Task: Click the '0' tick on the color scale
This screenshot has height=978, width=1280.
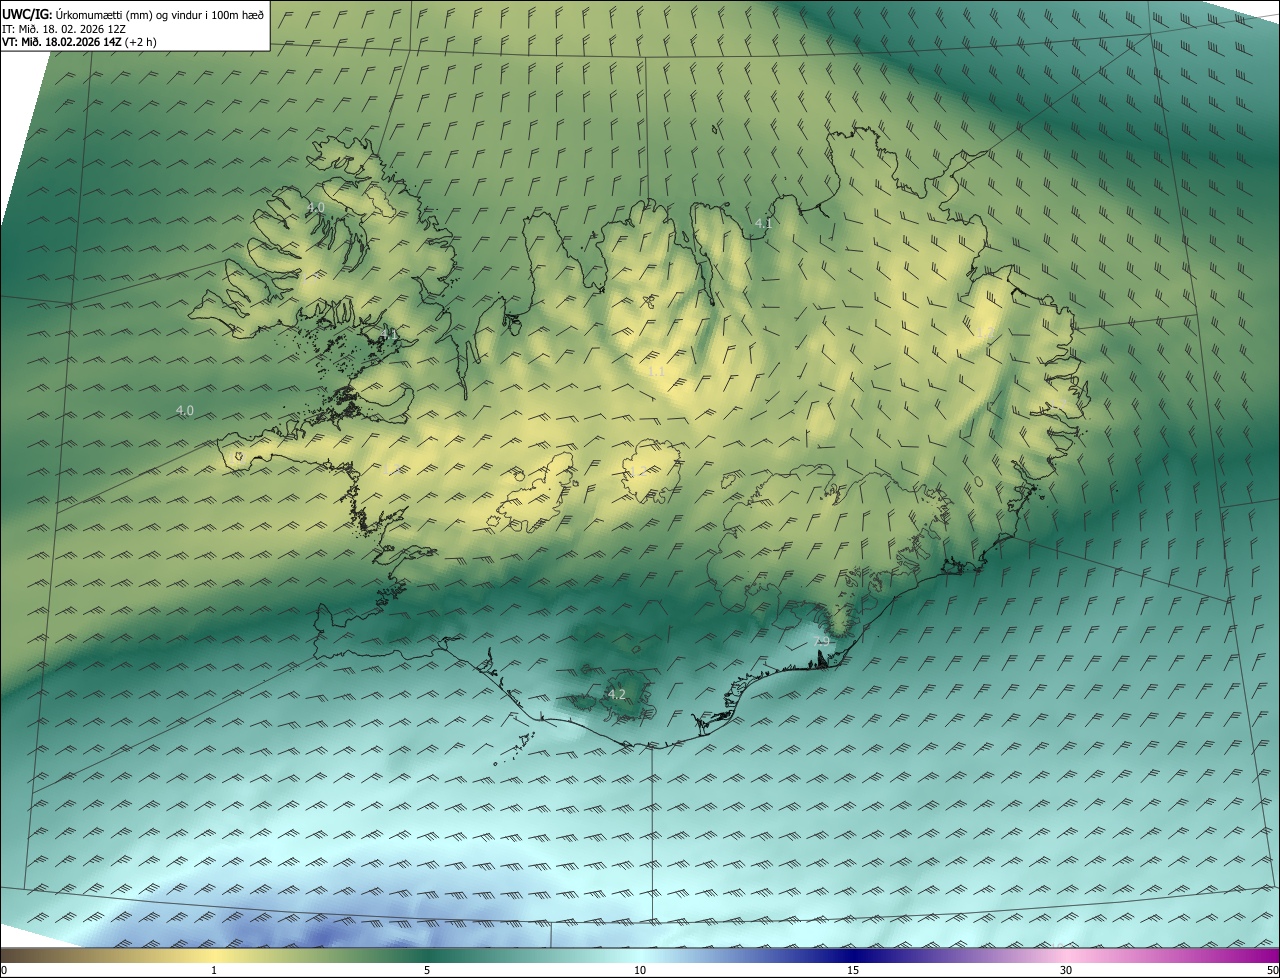Action: click(x=4, y=970)
